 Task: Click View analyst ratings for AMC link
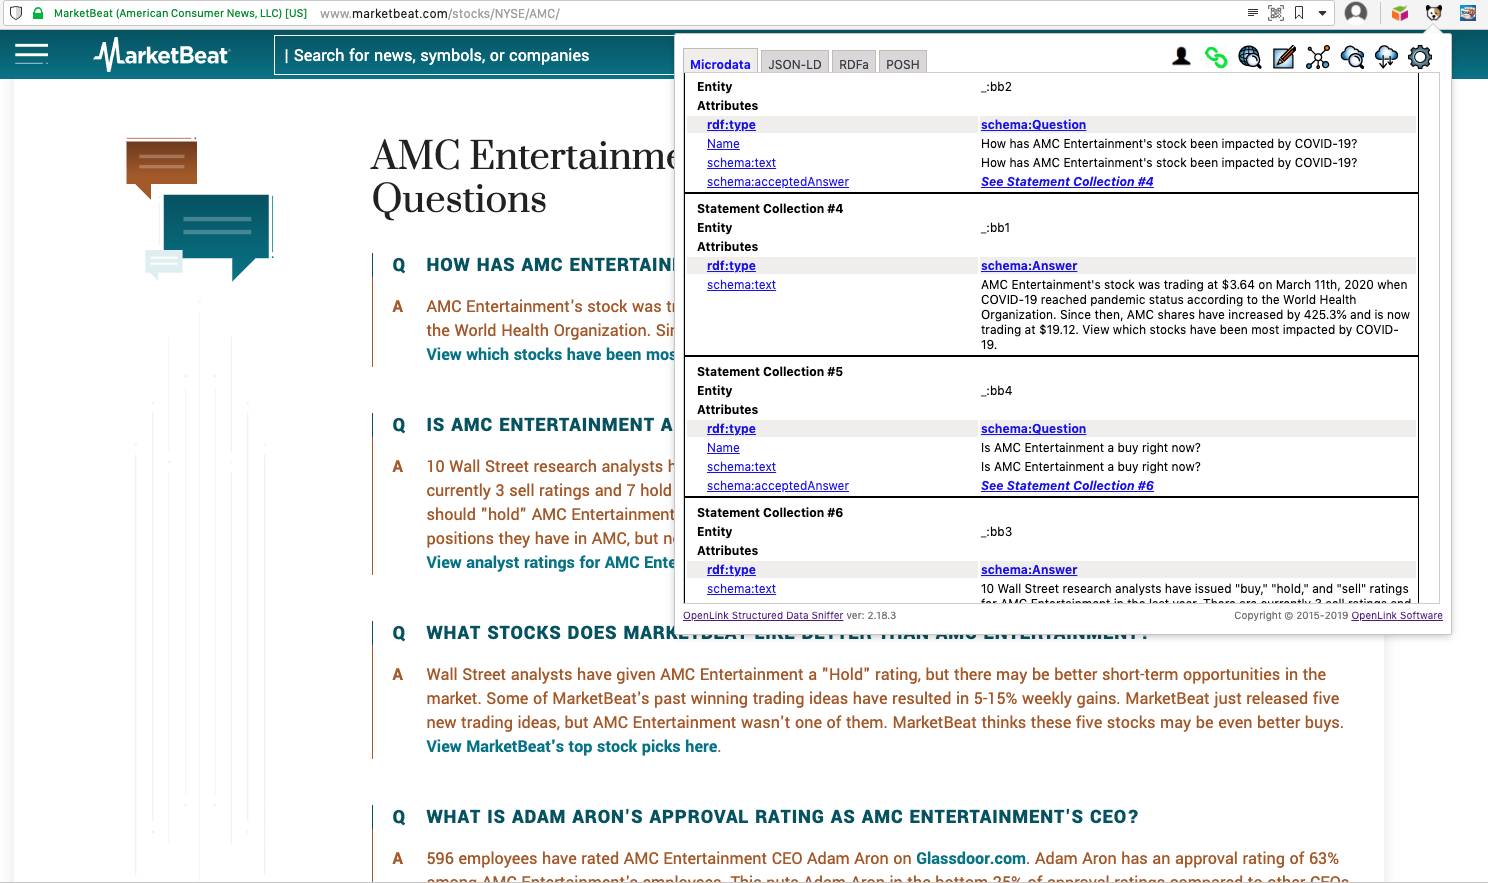[x=551, y=562]
